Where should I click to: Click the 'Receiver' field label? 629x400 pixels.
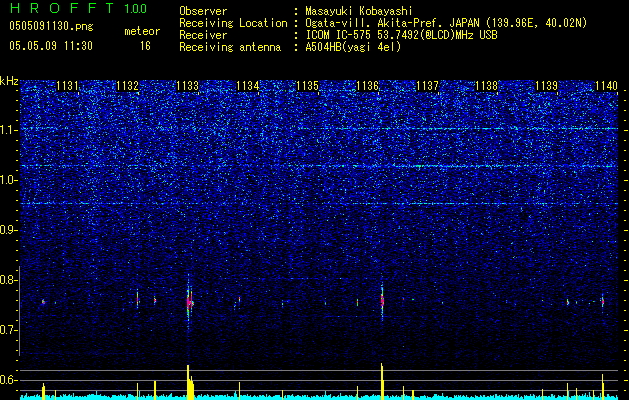coord(203,35)
